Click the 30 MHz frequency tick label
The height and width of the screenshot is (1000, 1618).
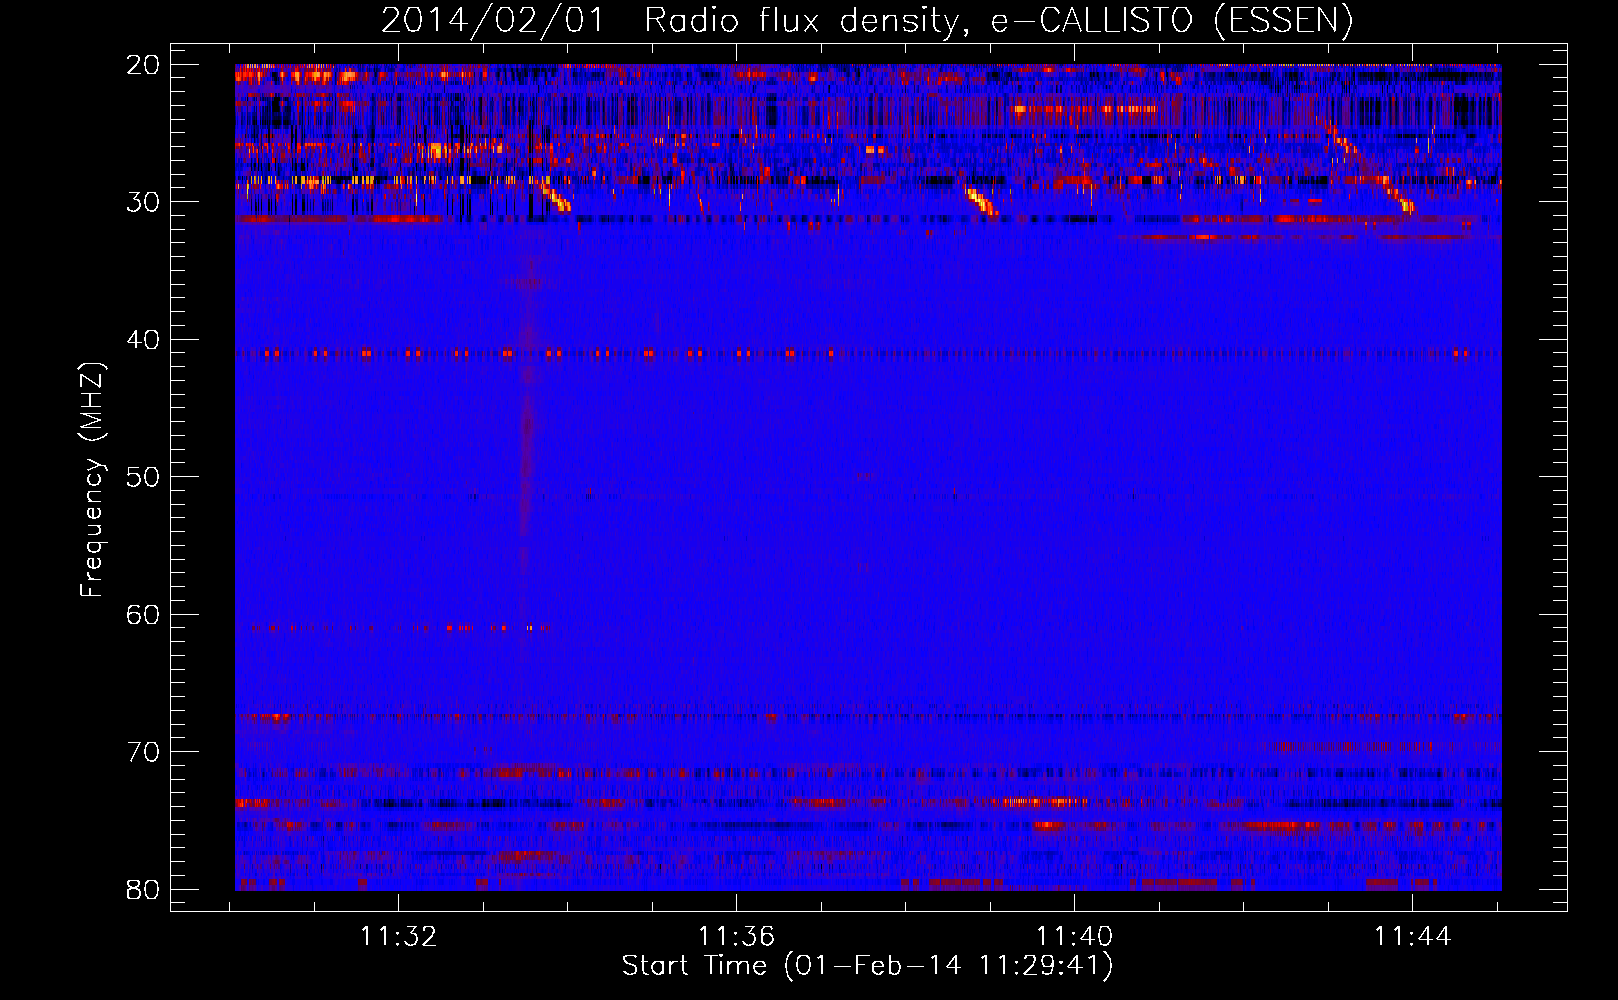tap(143, 202)
